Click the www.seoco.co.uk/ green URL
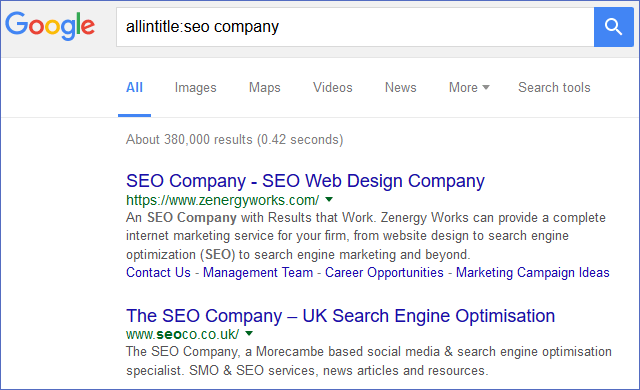640x390 pixels. pos(182,334)
